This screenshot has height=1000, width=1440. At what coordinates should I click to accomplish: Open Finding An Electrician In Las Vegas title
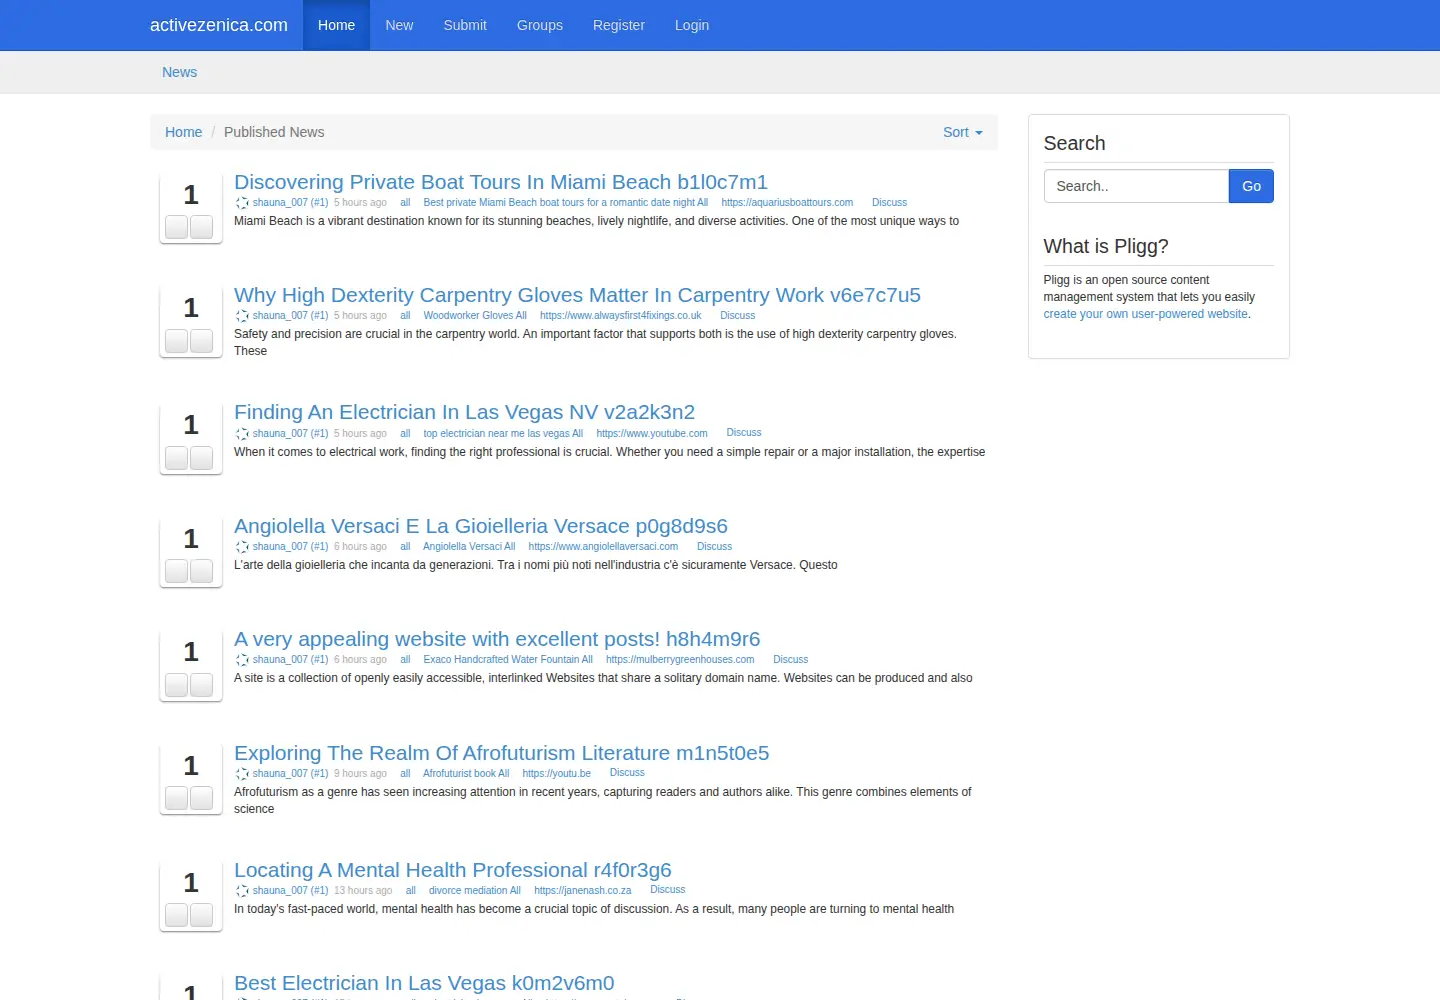pyautogui.click(x=464, y=412)
